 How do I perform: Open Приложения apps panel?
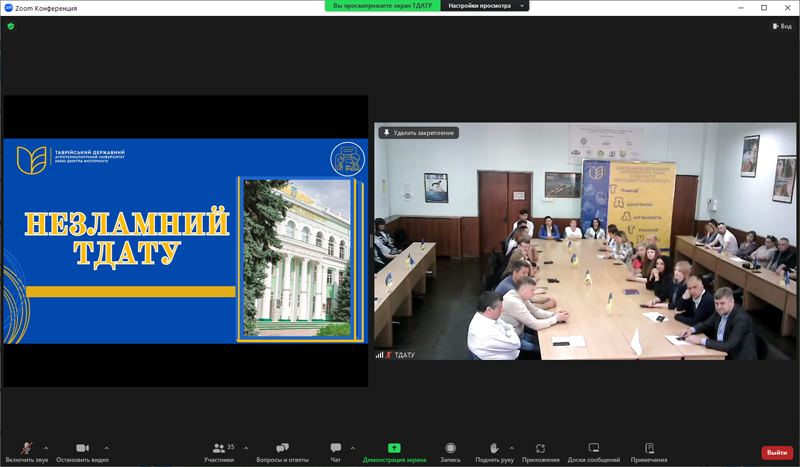541,453
